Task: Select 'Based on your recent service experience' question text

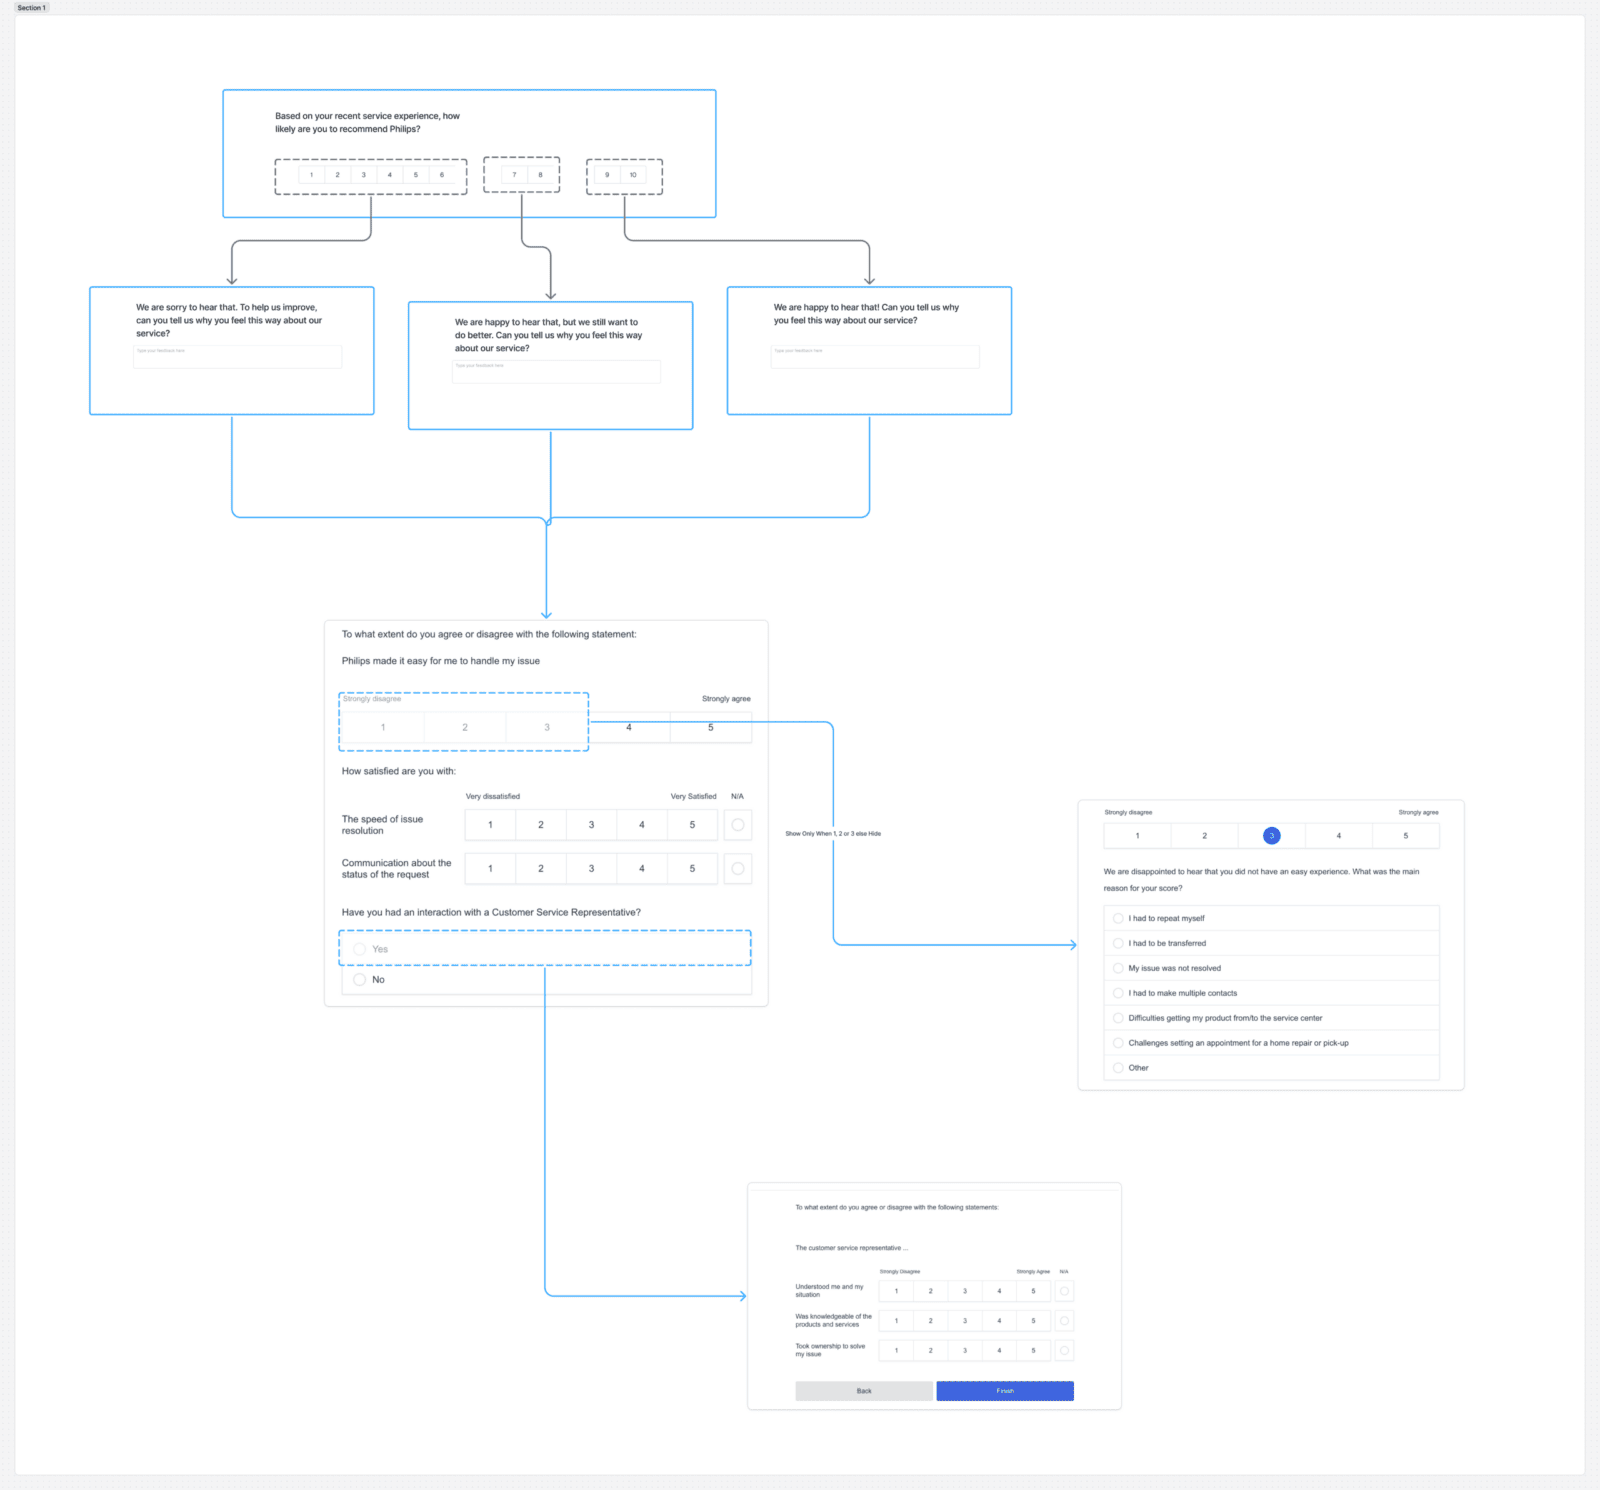Action: pyautogui.click(x=367, y=122)
